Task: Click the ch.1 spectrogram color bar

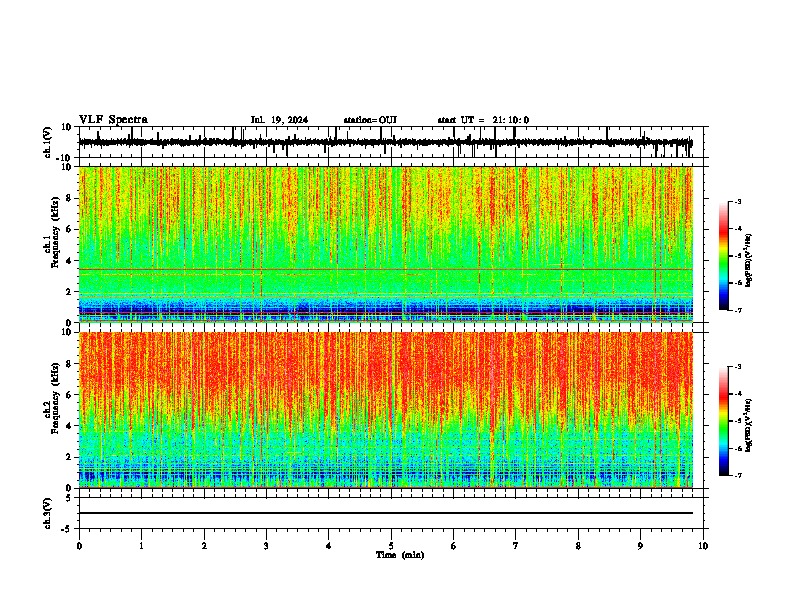Action: pyautogui.click(x=724, y=255)
